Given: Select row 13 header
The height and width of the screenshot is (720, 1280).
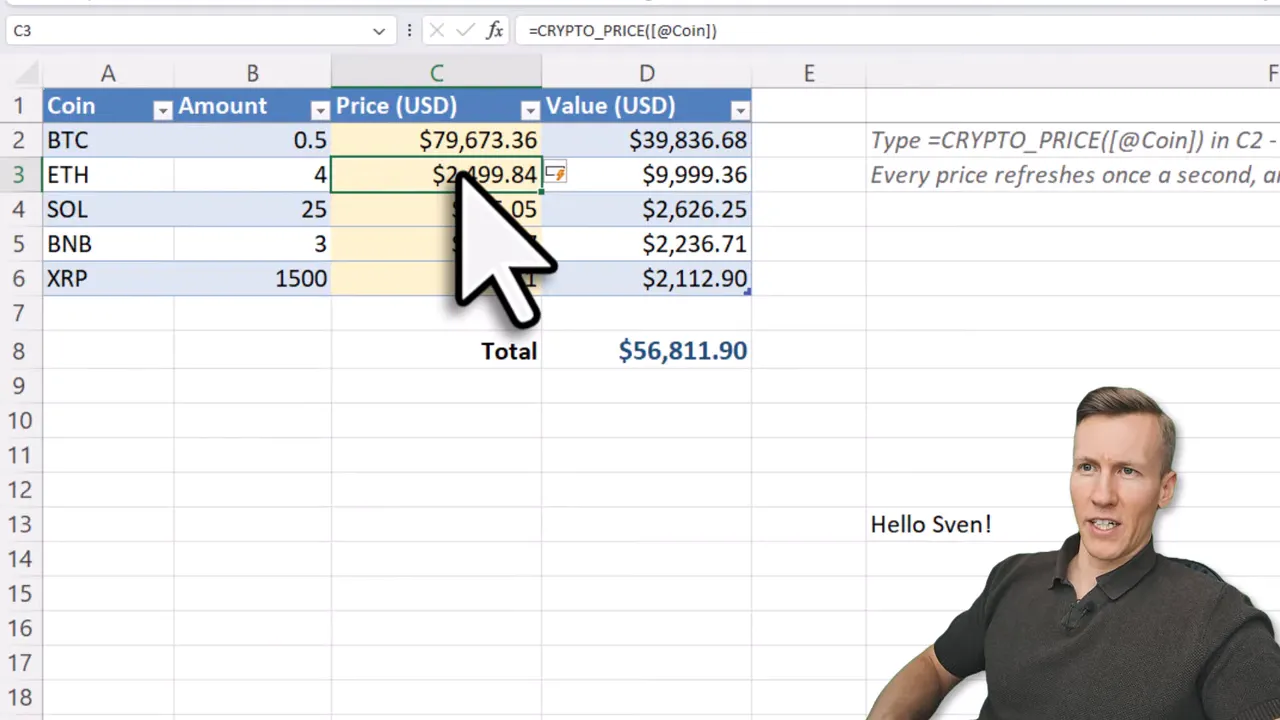Looking at the screenshot, I should (x=20, y=524).
